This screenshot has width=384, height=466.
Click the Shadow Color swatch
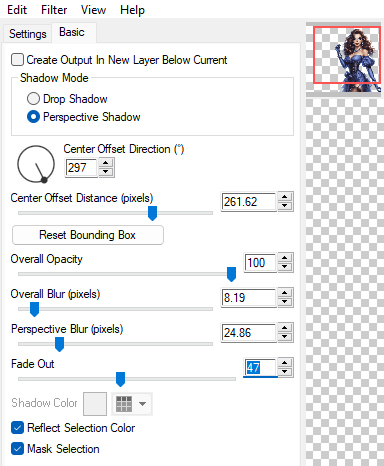(95, 404)
